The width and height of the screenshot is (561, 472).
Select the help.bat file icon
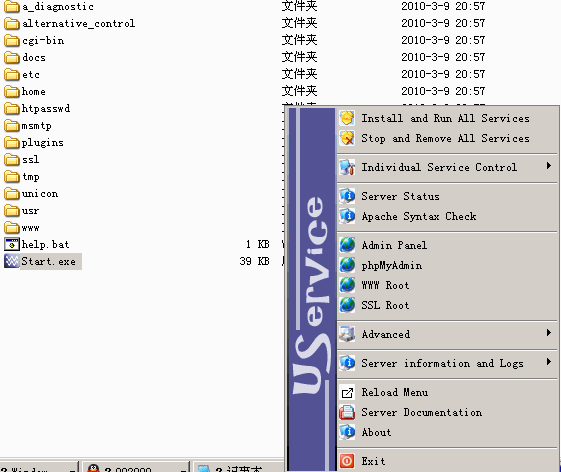click(11, 244)
